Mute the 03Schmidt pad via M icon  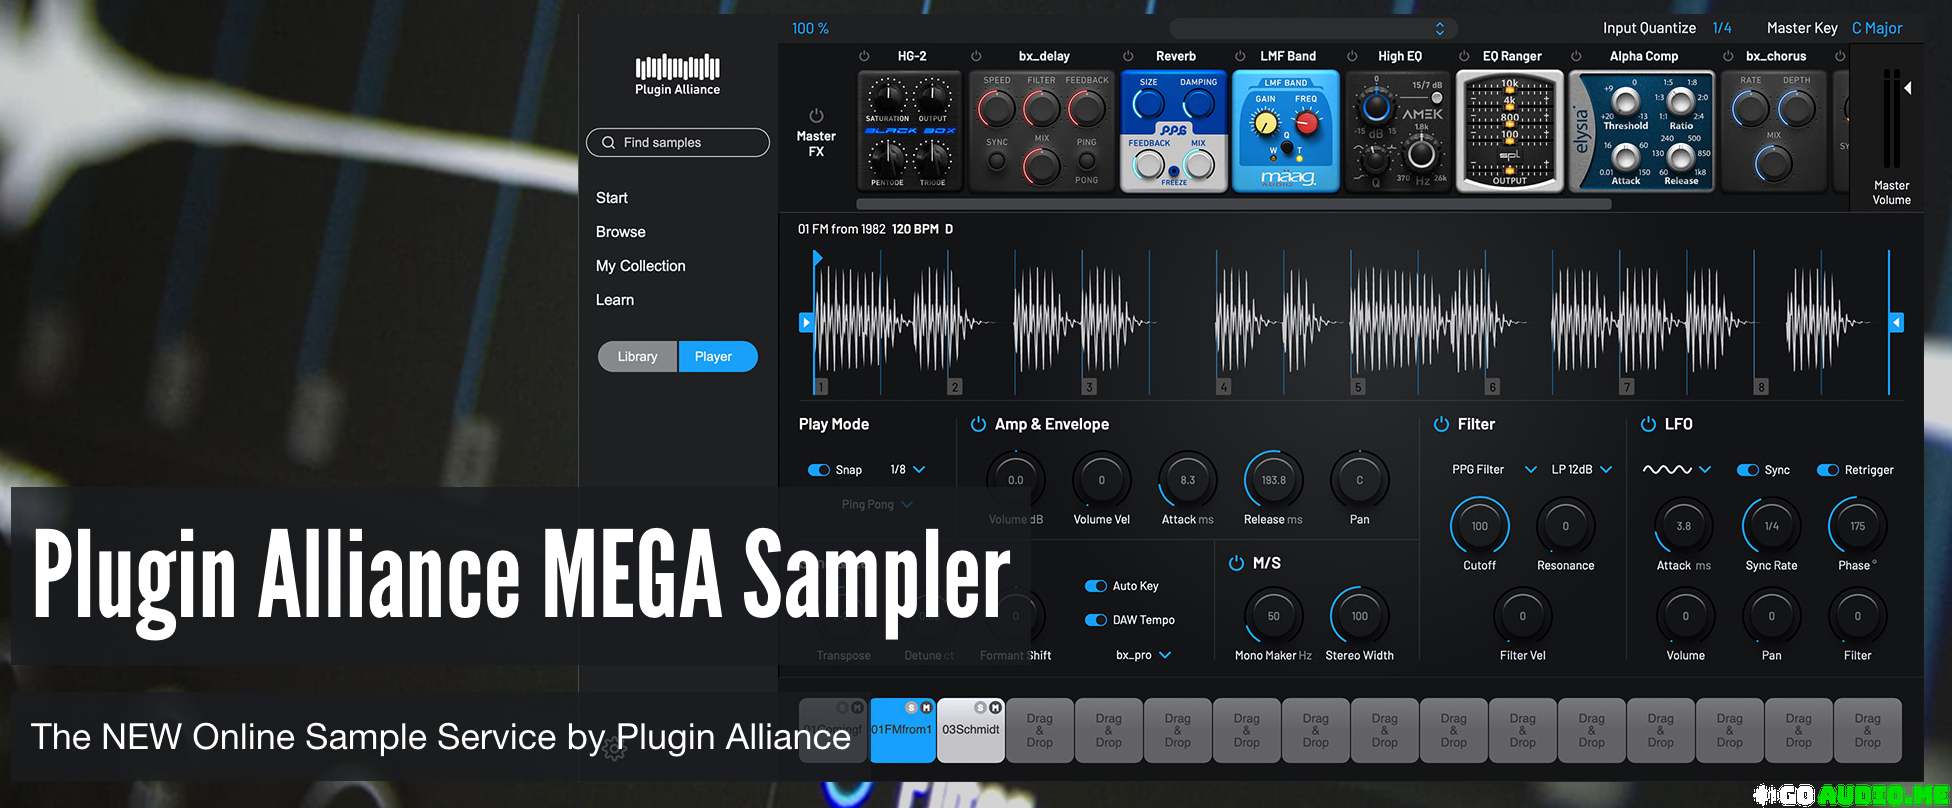point(995,707)
